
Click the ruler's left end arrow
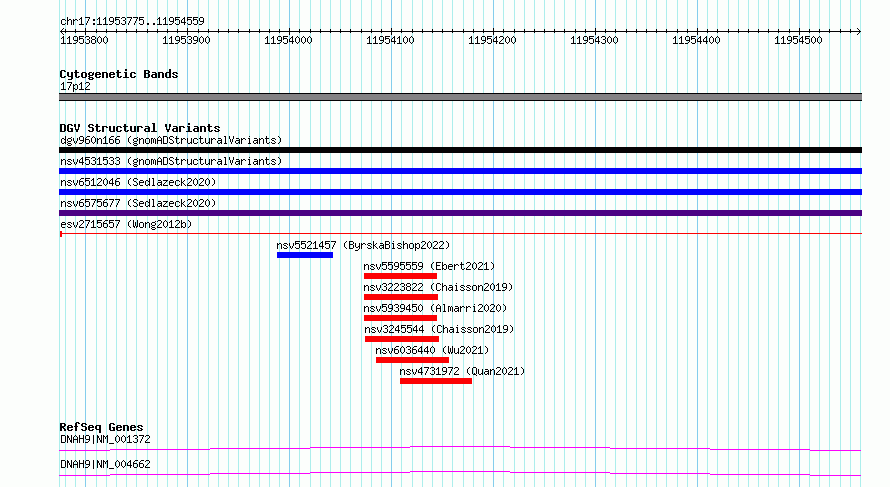[x=62, y=31]
